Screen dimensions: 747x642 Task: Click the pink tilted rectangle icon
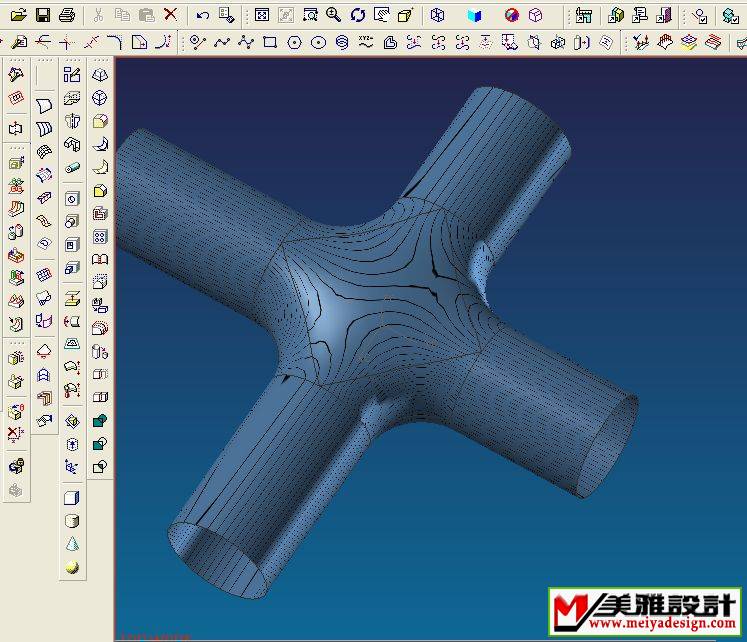coord(16,98)
